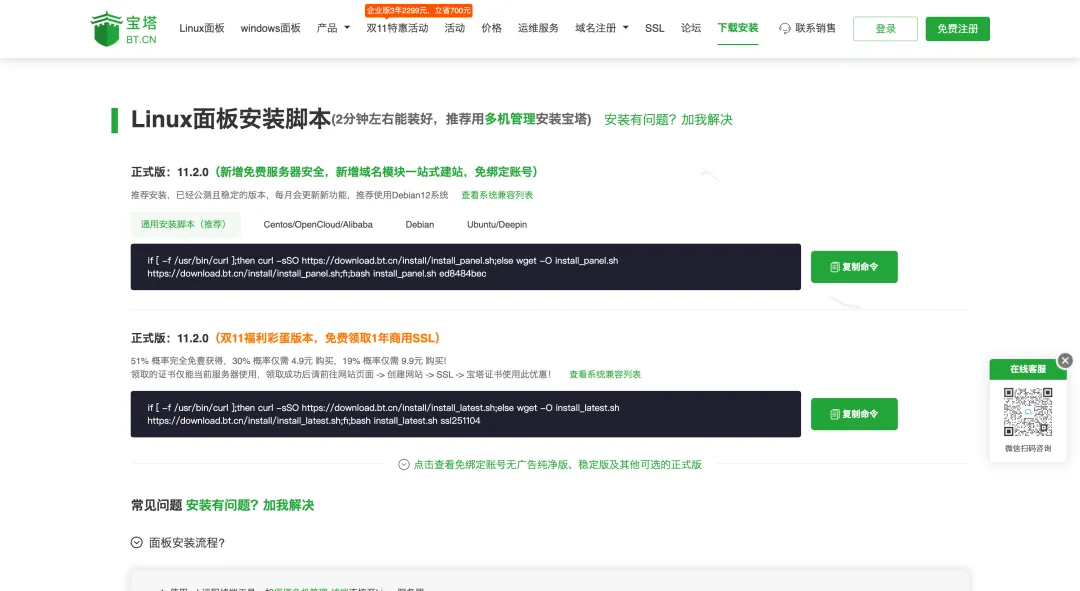Viewport: 1080px width, 591px height.
Task: Copy the install_panel.sh command
Action: tap(854, 267)
